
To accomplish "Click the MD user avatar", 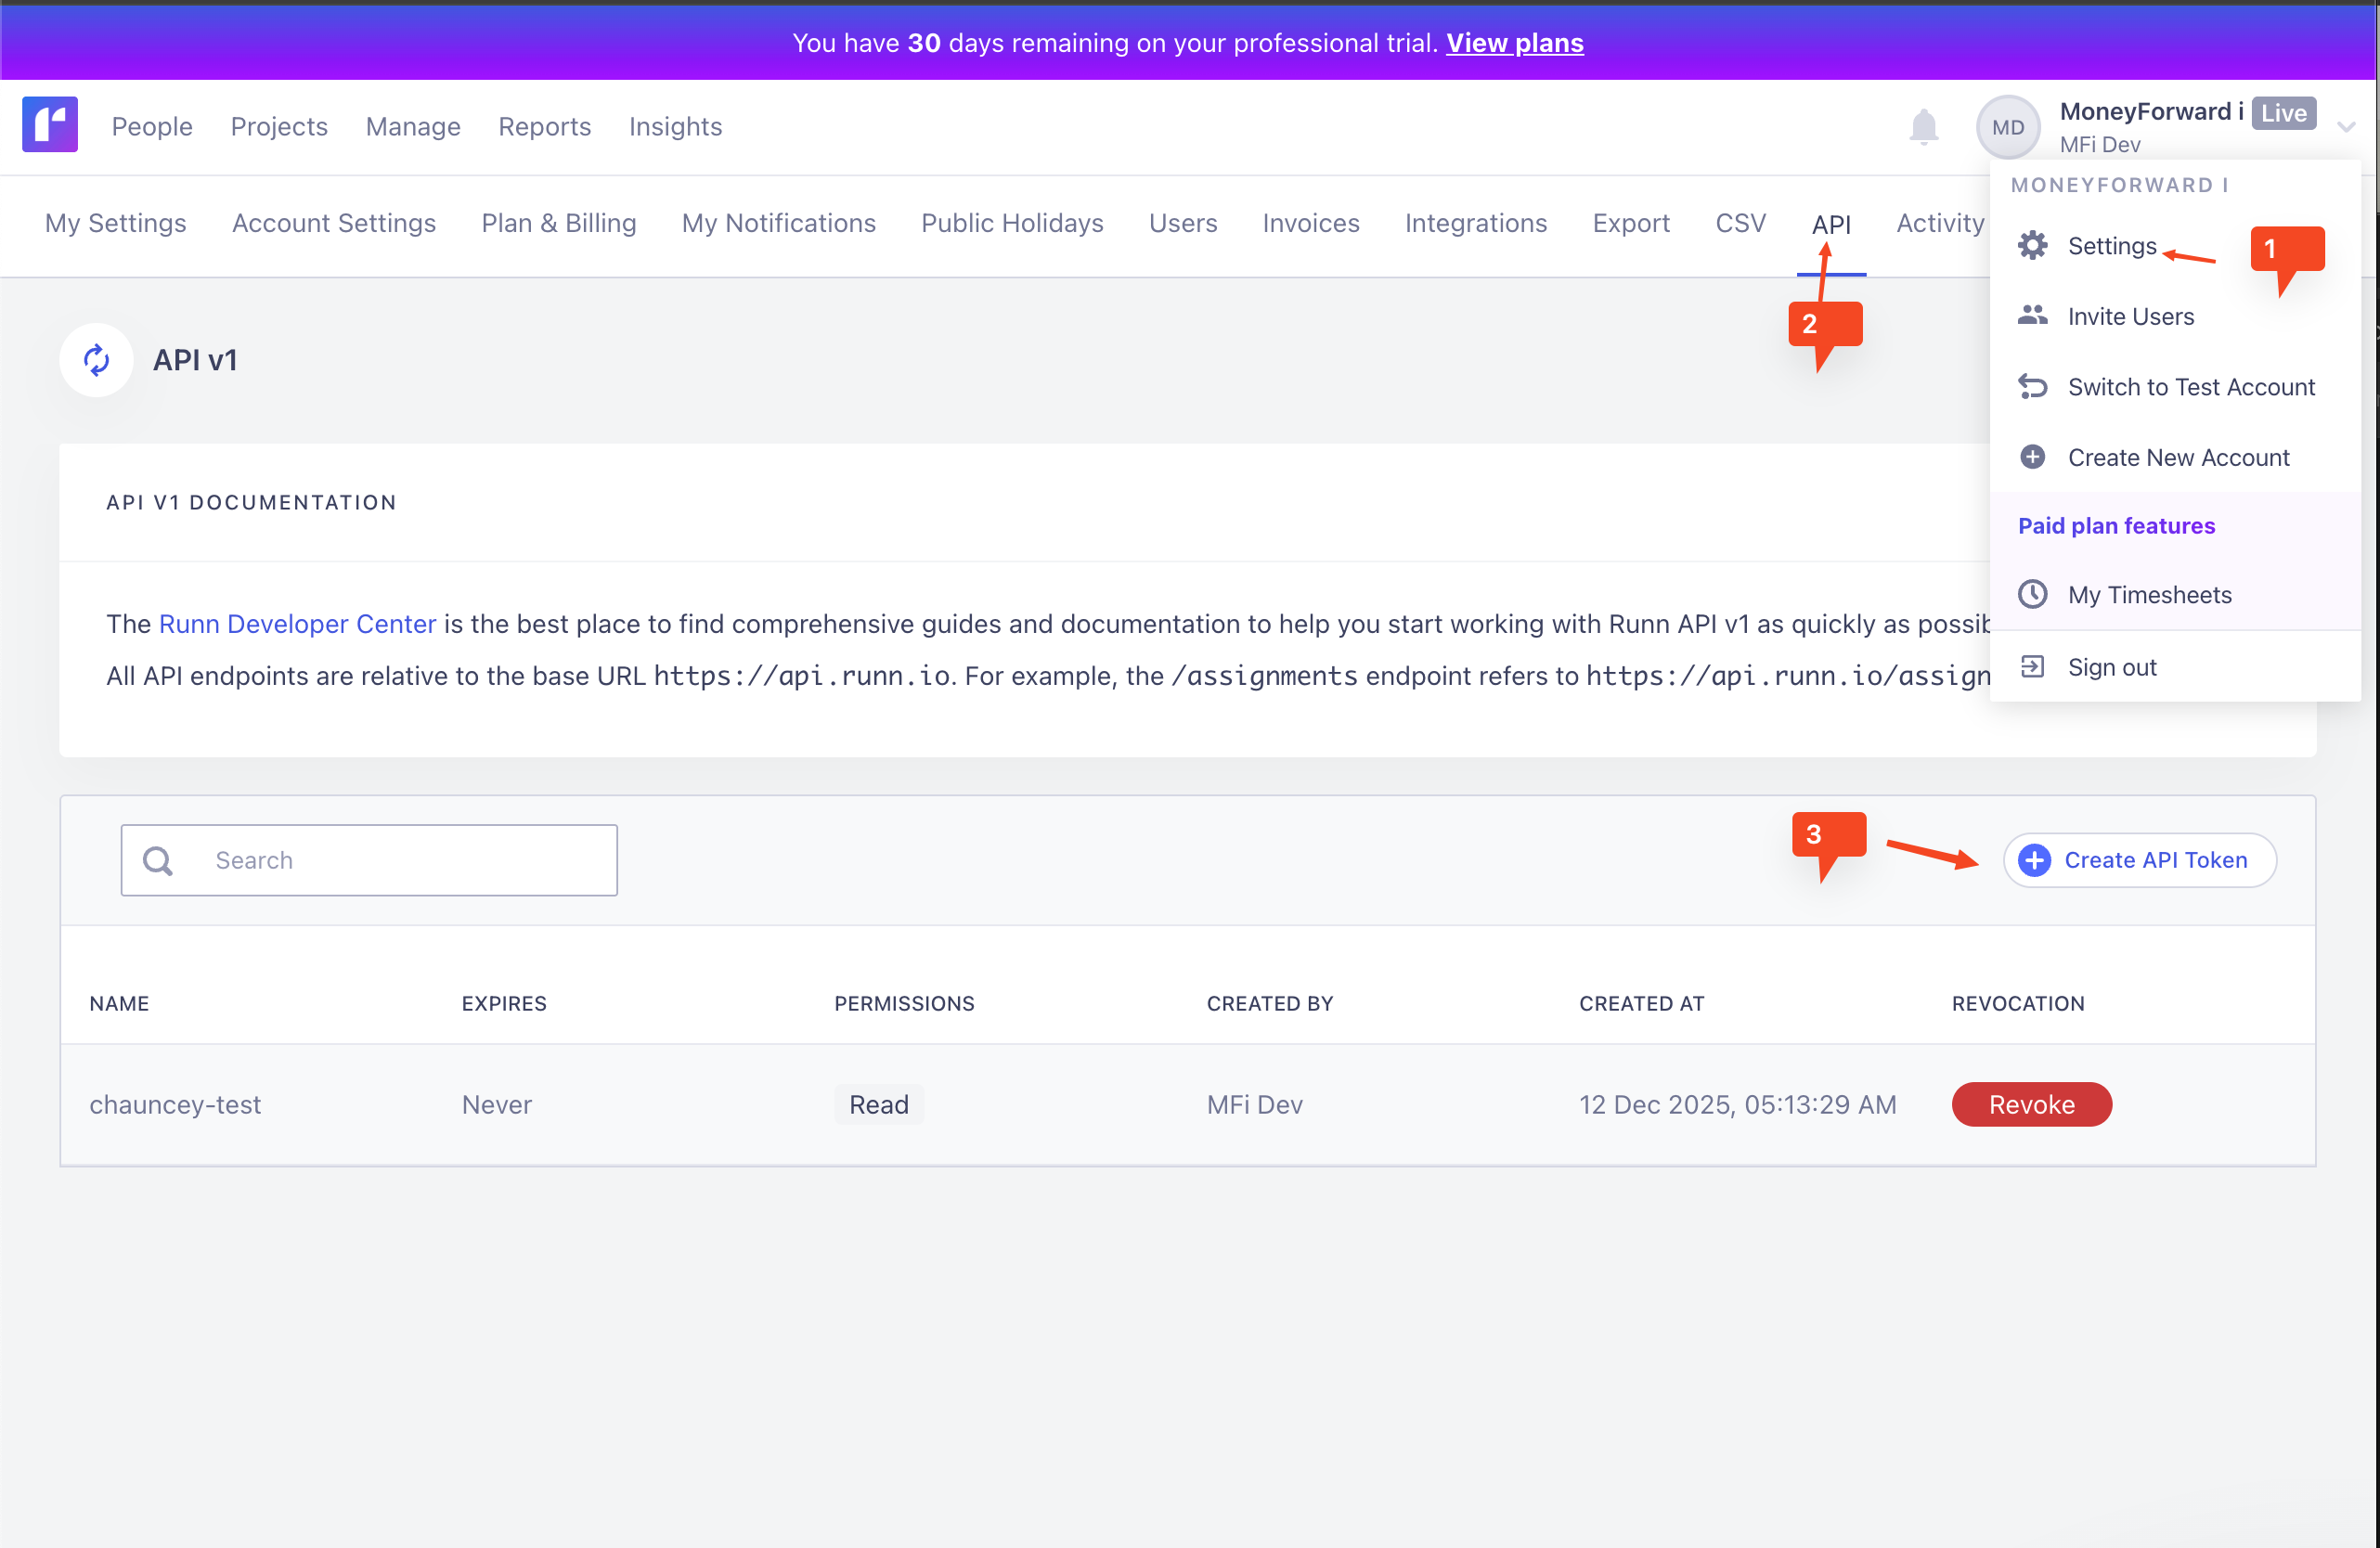I will (2007, 127).
